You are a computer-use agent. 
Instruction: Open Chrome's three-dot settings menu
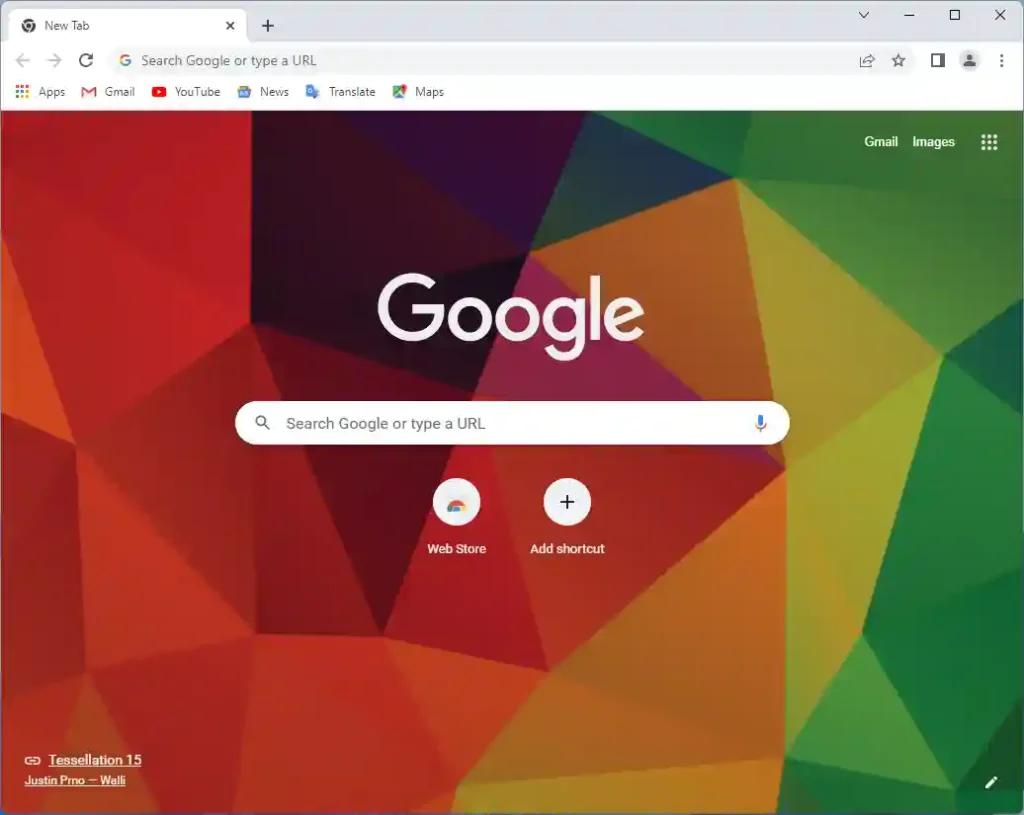(x=1002, y=60)
